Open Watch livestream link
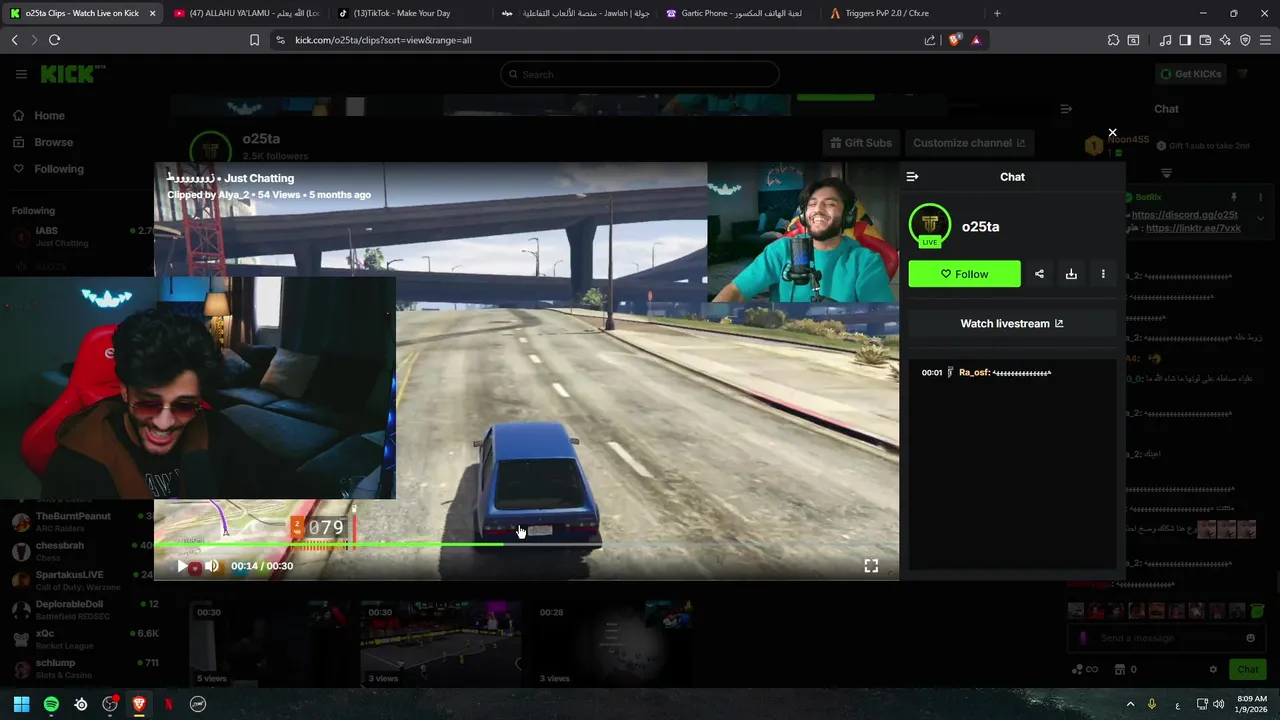The image size is (1280, 720). (1012, 324)
